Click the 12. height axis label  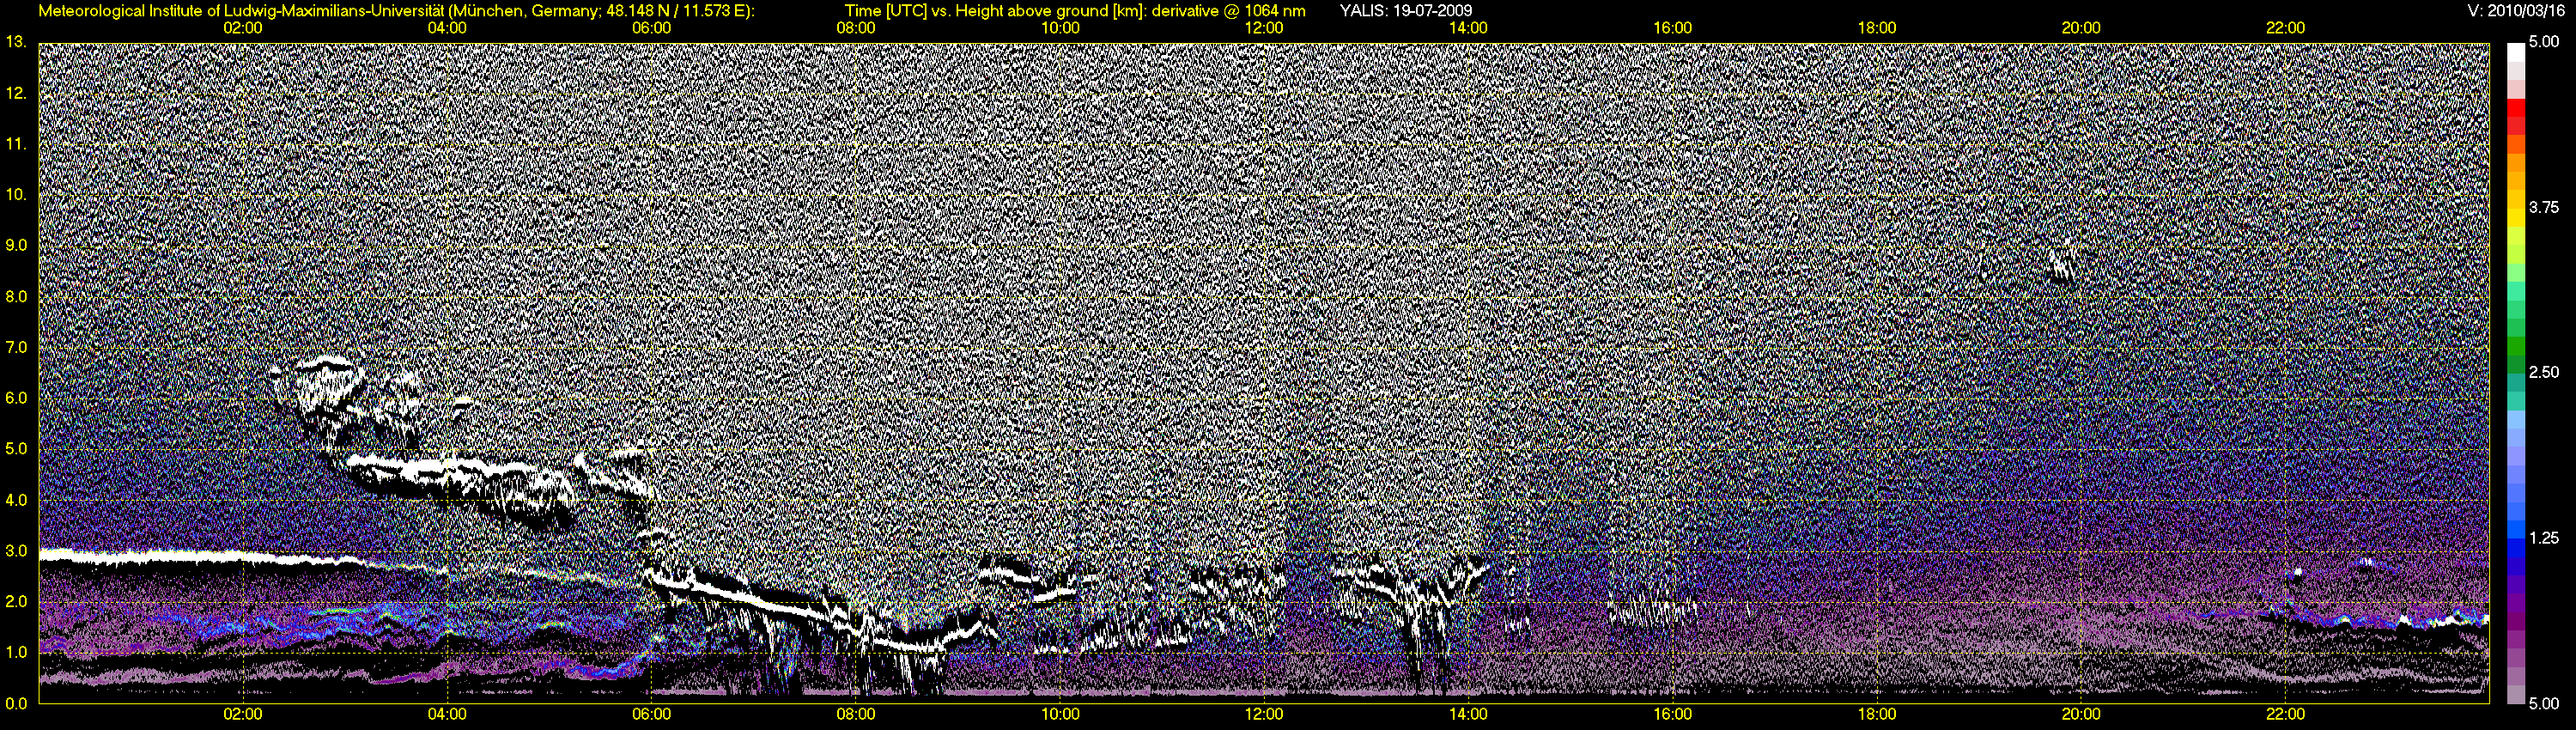[x=15, y=93]
